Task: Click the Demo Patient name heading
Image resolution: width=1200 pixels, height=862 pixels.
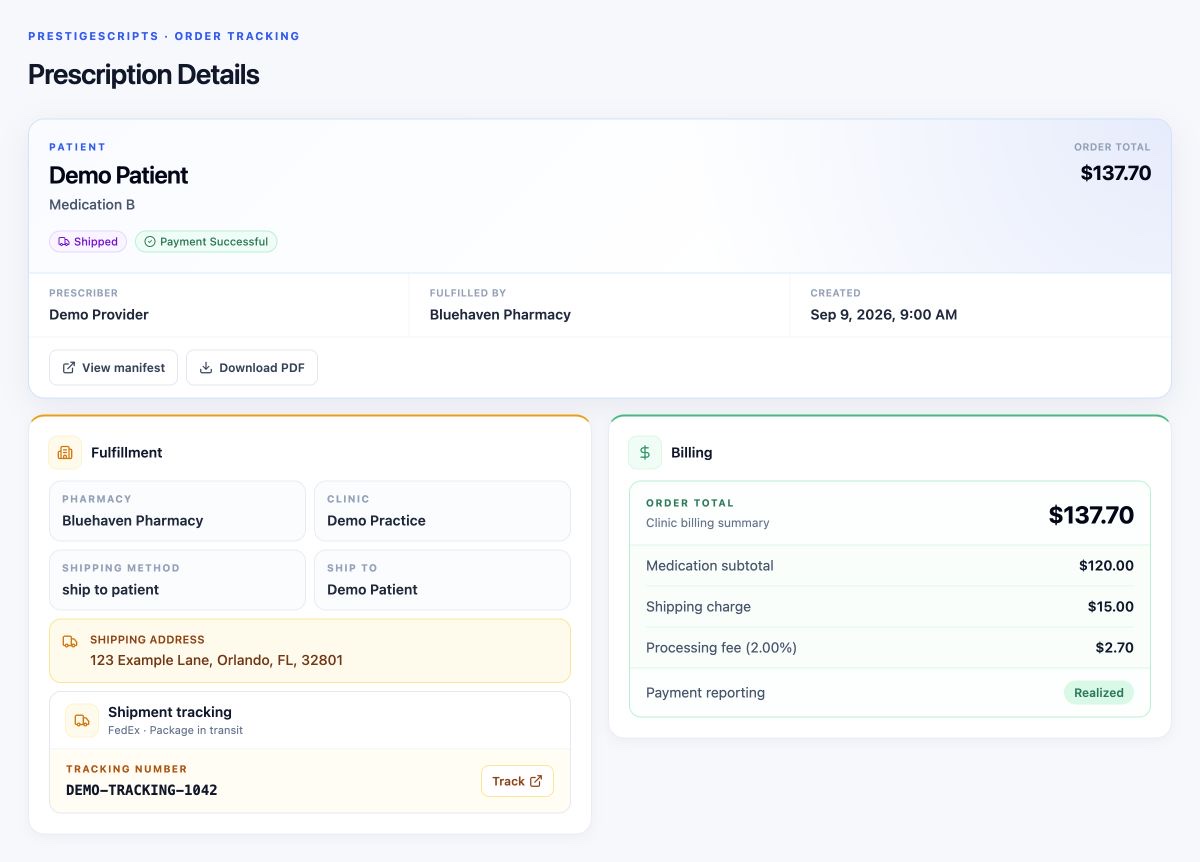Action: (x=119, y=175)
